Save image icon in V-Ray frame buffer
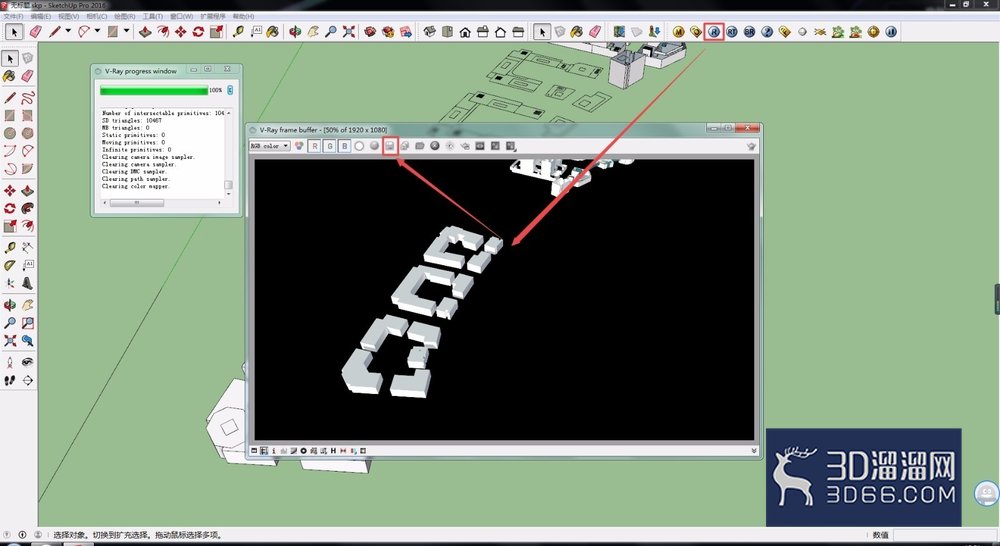This screenshot has height=546, width=1000. [390, 146]
